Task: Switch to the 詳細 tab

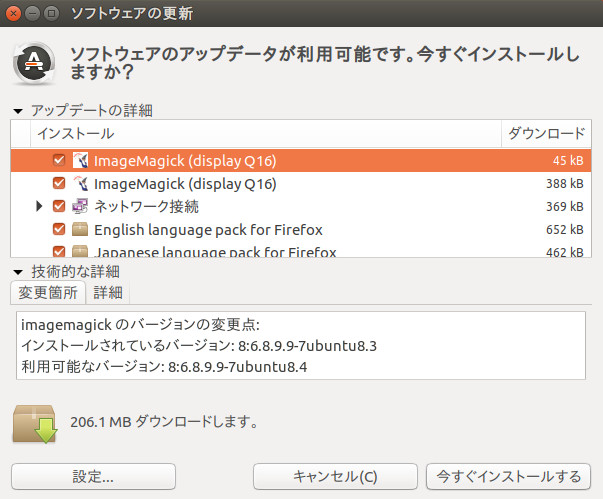Action: (x=108, y=293)
